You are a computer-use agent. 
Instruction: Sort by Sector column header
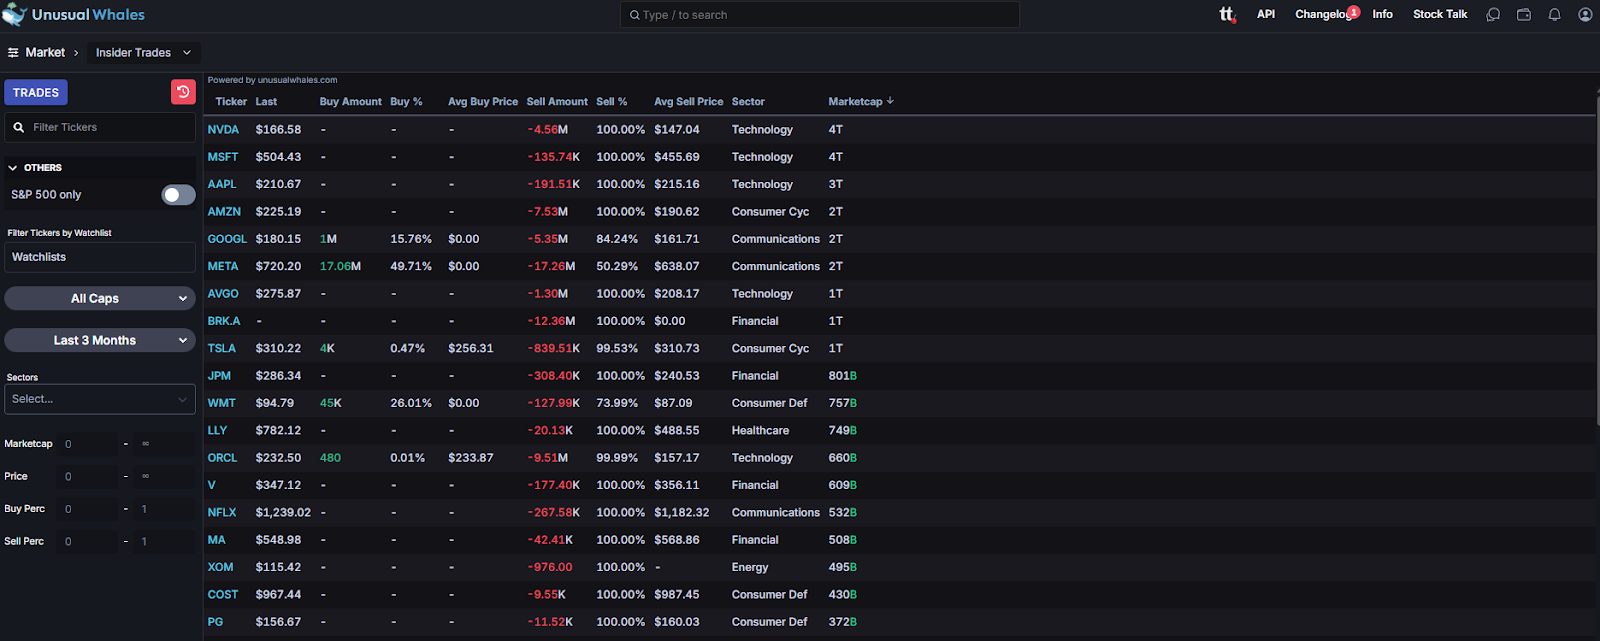(748, 101)
